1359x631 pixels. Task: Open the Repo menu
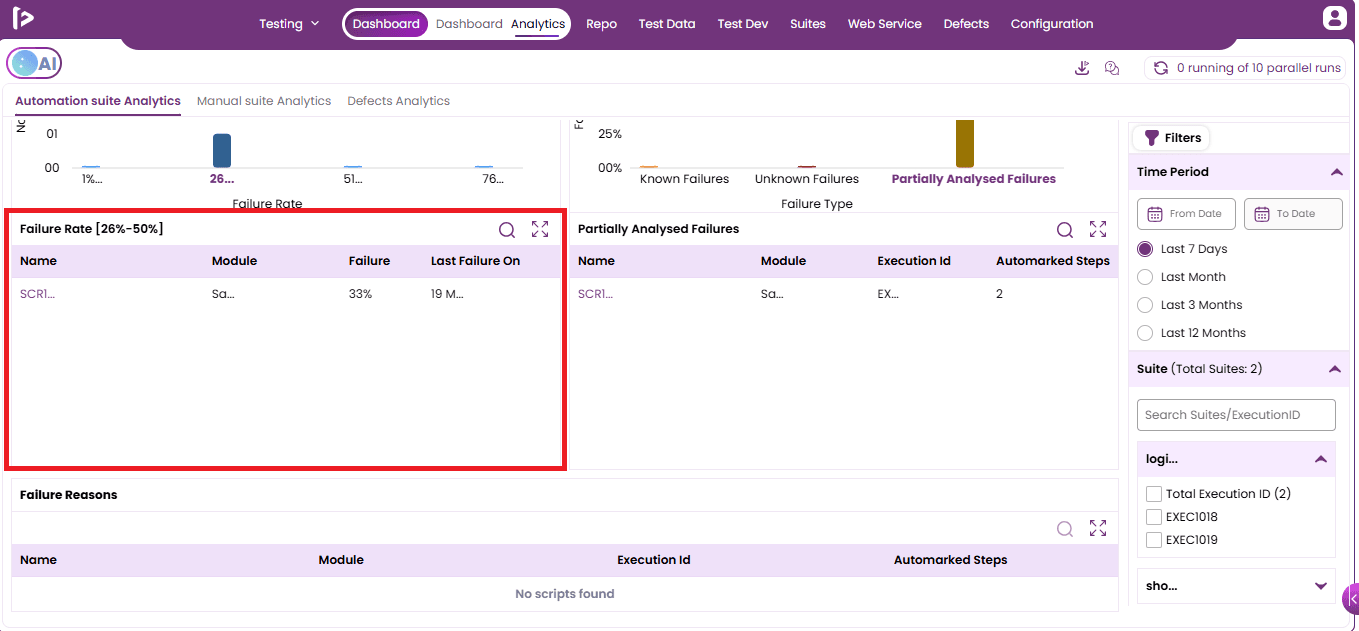pyautogui.click(x=601, y=24)
